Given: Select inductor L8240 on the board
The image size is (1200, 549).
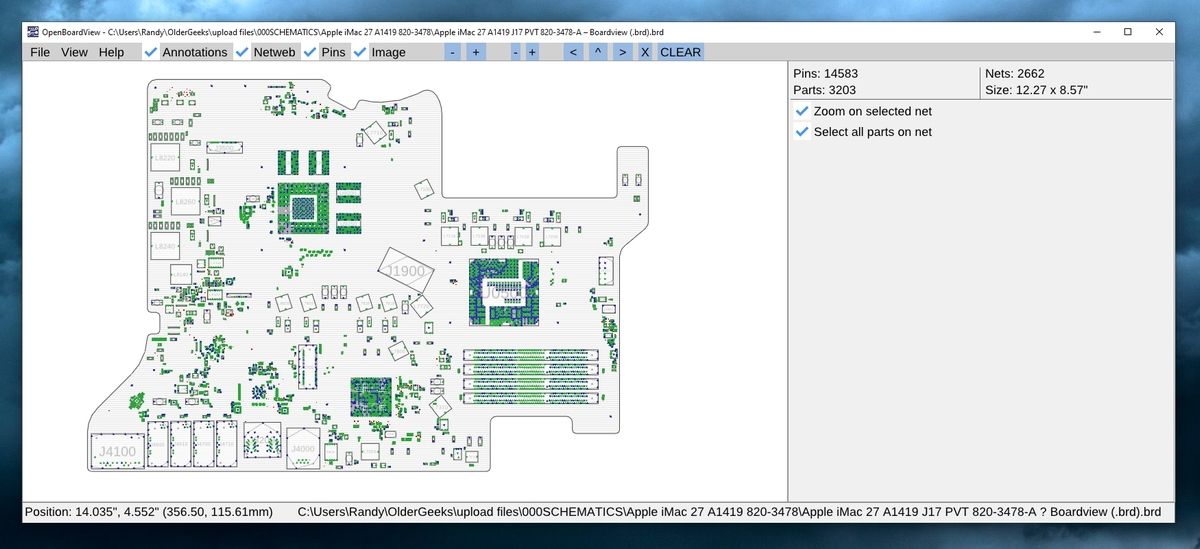Looking at the screenshot, I should coord(165,246).
